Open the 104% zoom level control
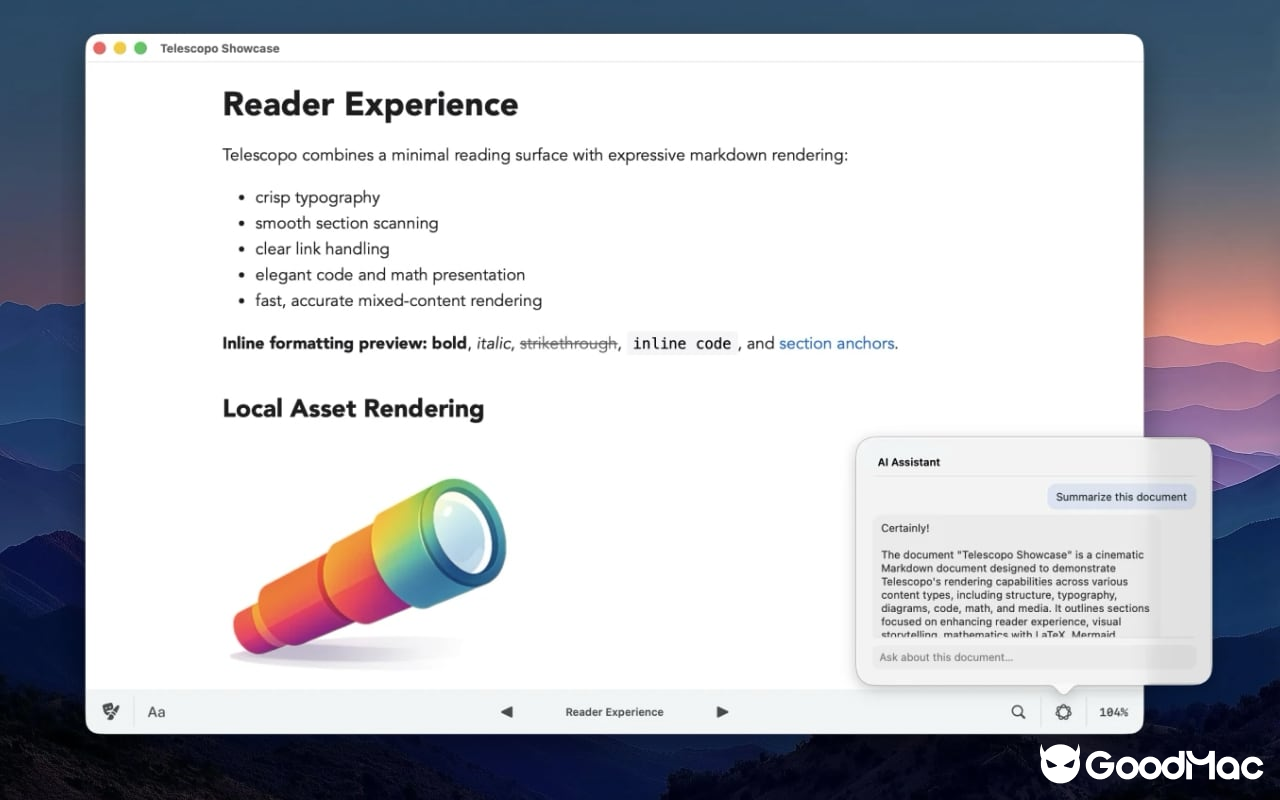 (x=1113, y=712)
